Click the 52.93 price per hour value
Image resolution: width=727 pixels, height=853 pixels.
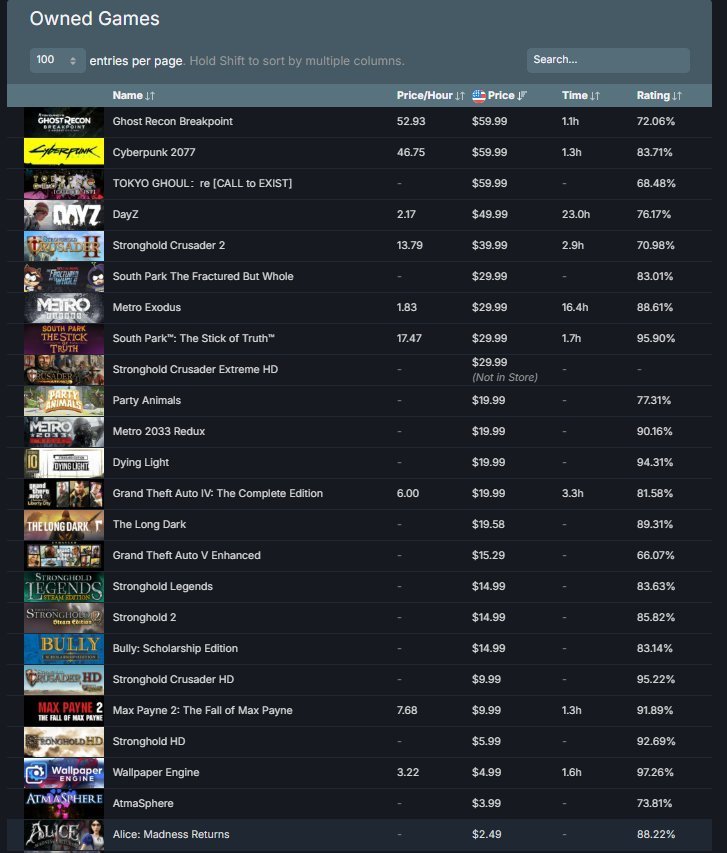tap(411, 121)
